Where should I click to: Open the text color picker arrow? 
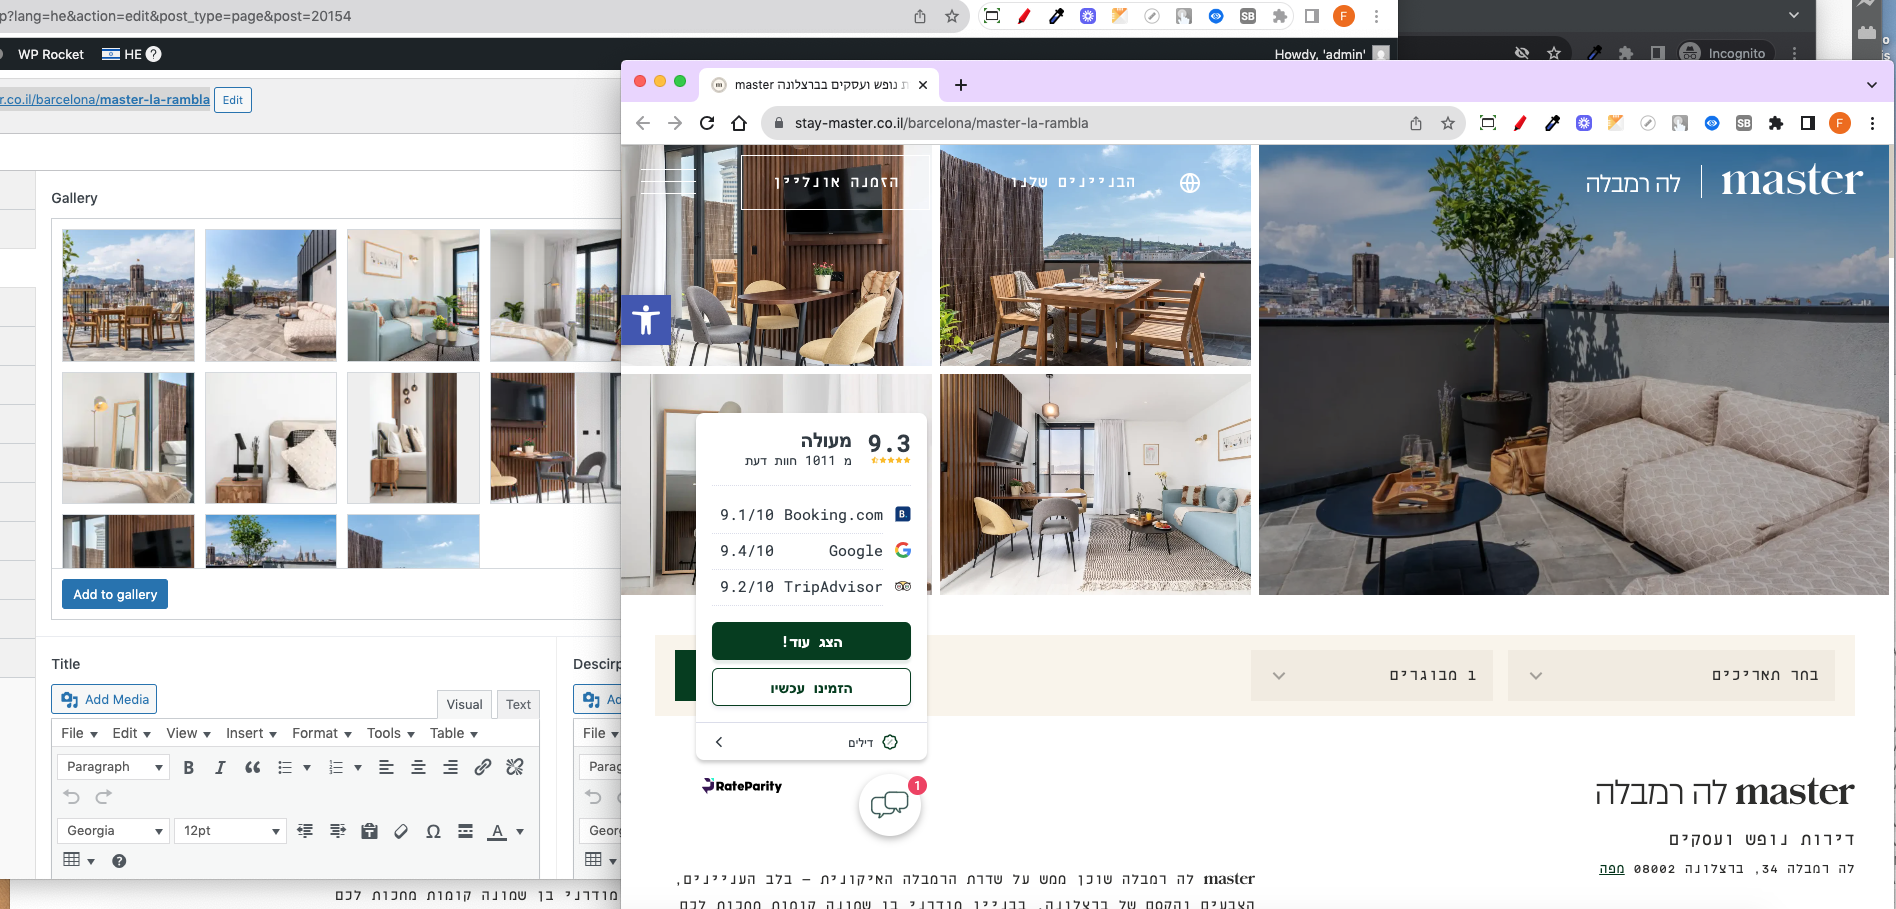point(520,832)
